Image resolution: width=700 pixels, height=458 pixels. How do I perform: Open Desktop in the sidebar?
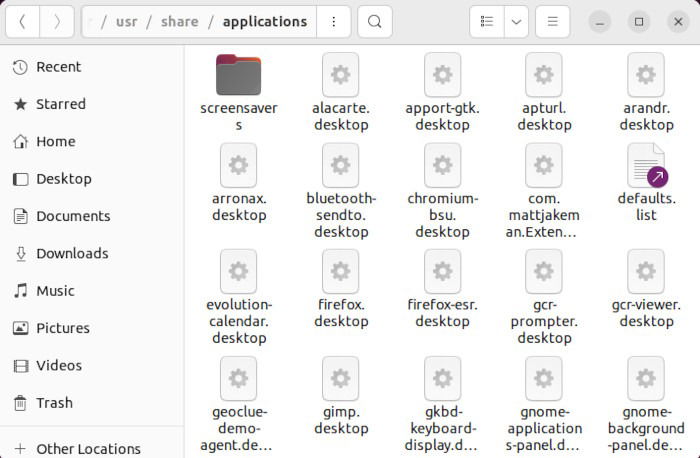[x=92, y=179]
